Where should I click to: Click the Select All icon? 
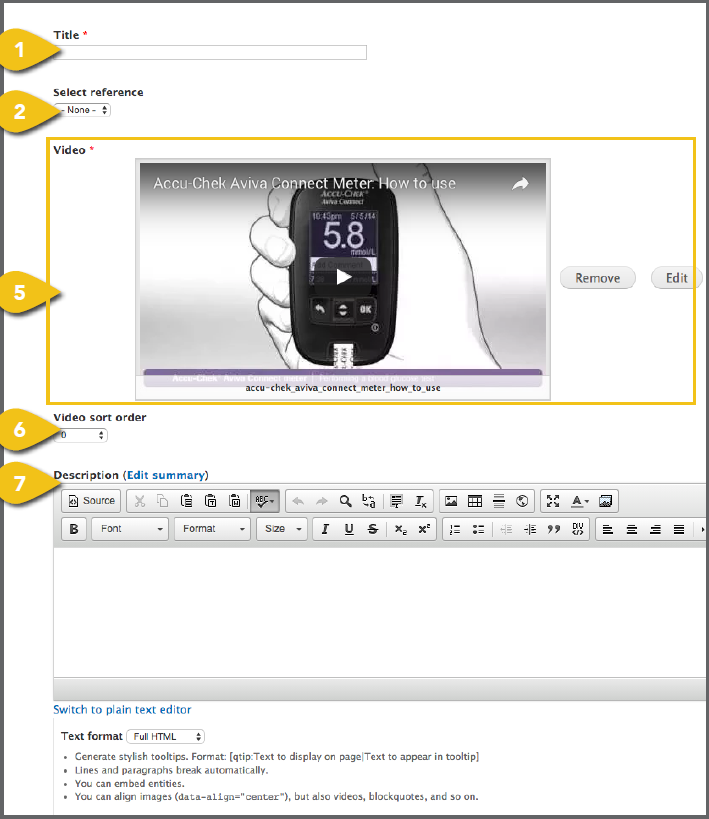[397, 501]
